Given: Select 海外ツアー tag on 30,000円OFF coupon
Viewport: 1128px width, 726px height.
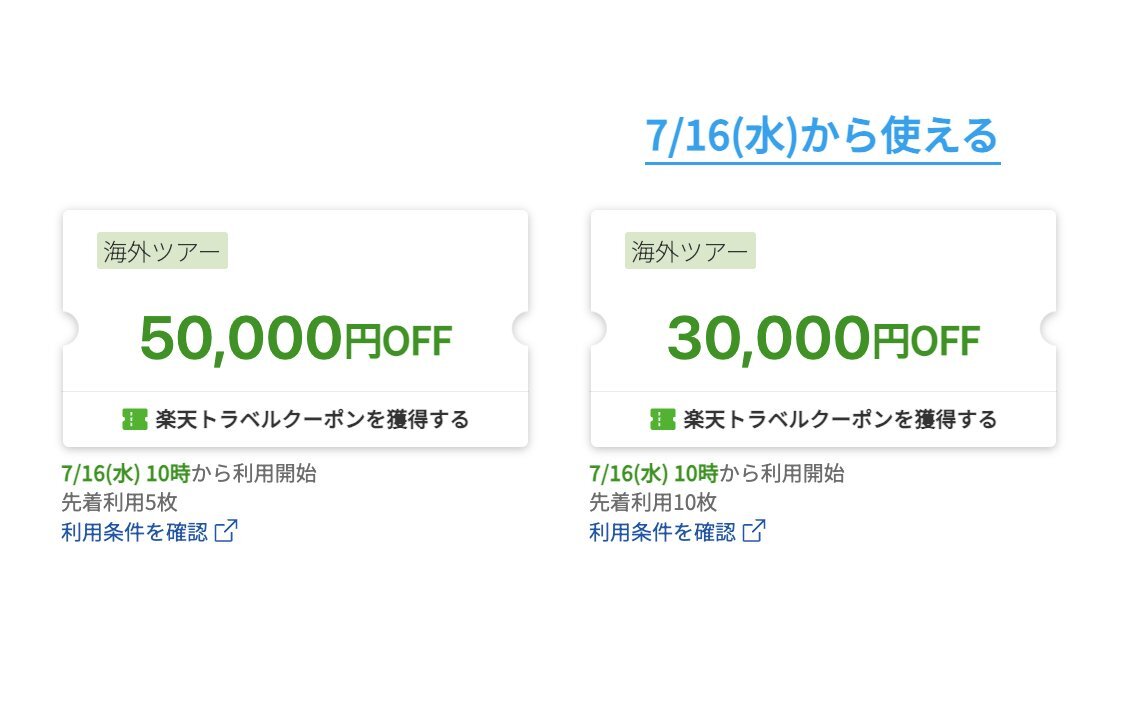Looking at the screenshot, I should click(x=691, y=251).
